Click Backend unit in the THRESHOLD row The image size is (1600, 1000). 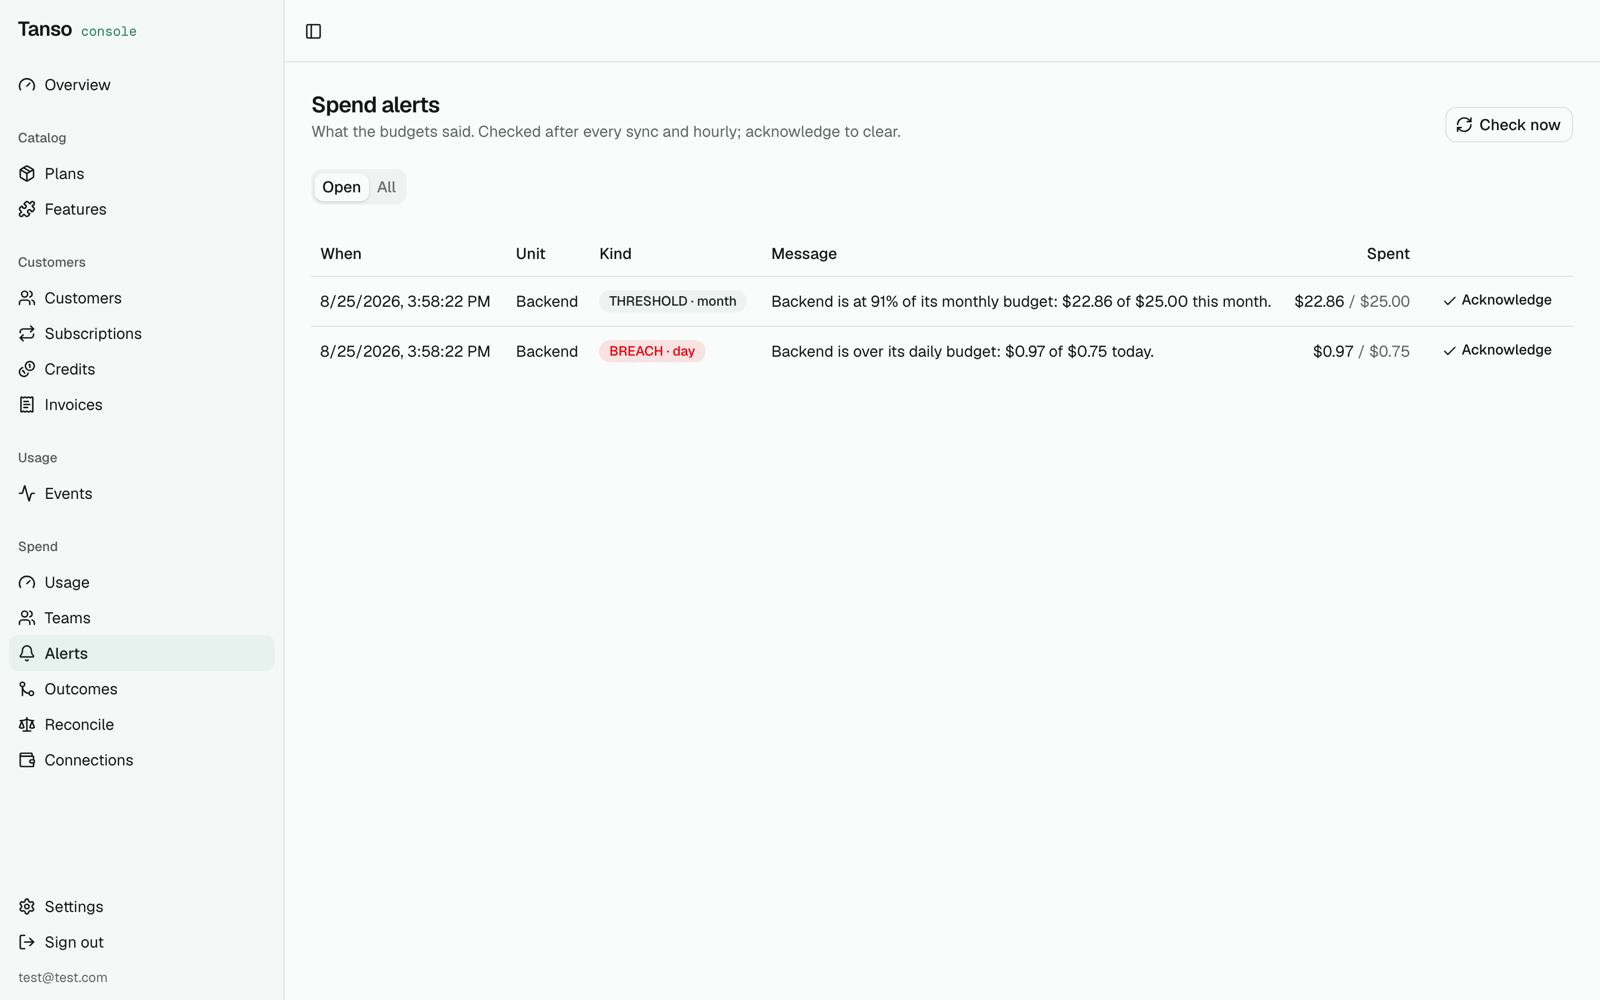tap(547, 301)
